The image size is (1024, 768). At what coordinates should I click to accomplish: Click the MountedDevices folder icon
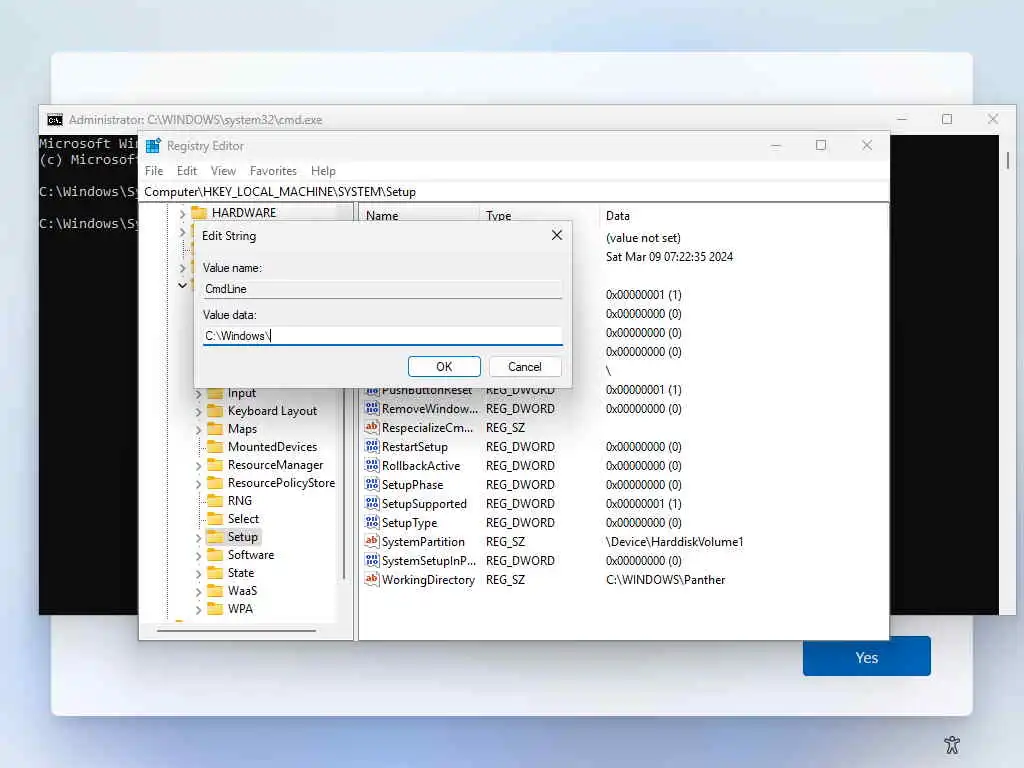pos(215,447)
